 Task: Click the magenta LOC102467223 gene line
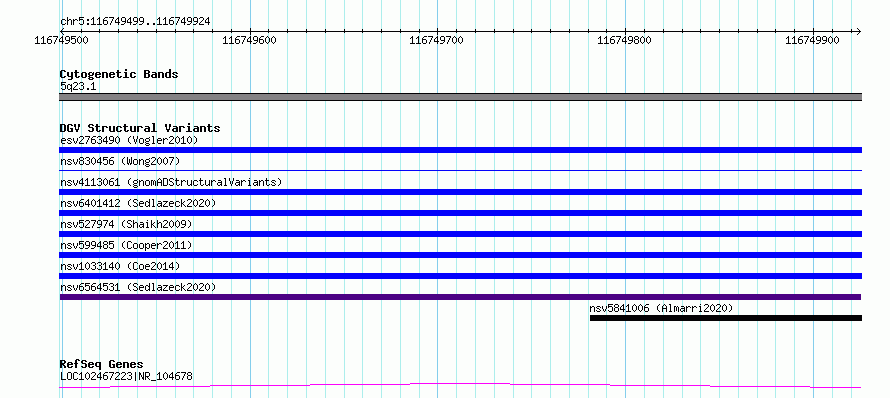coord(460,386)
